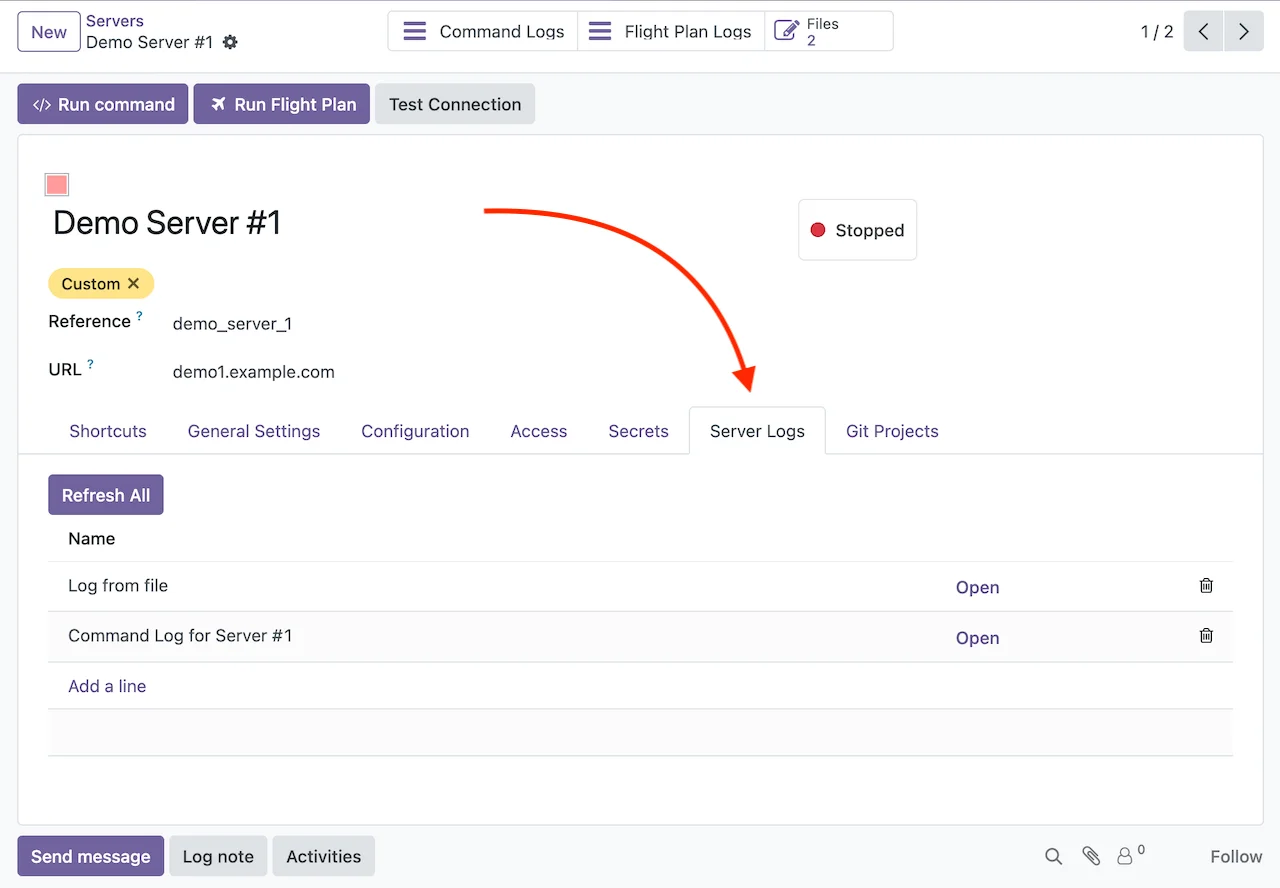Delete Command Log for Server #1 entry

1206,636
